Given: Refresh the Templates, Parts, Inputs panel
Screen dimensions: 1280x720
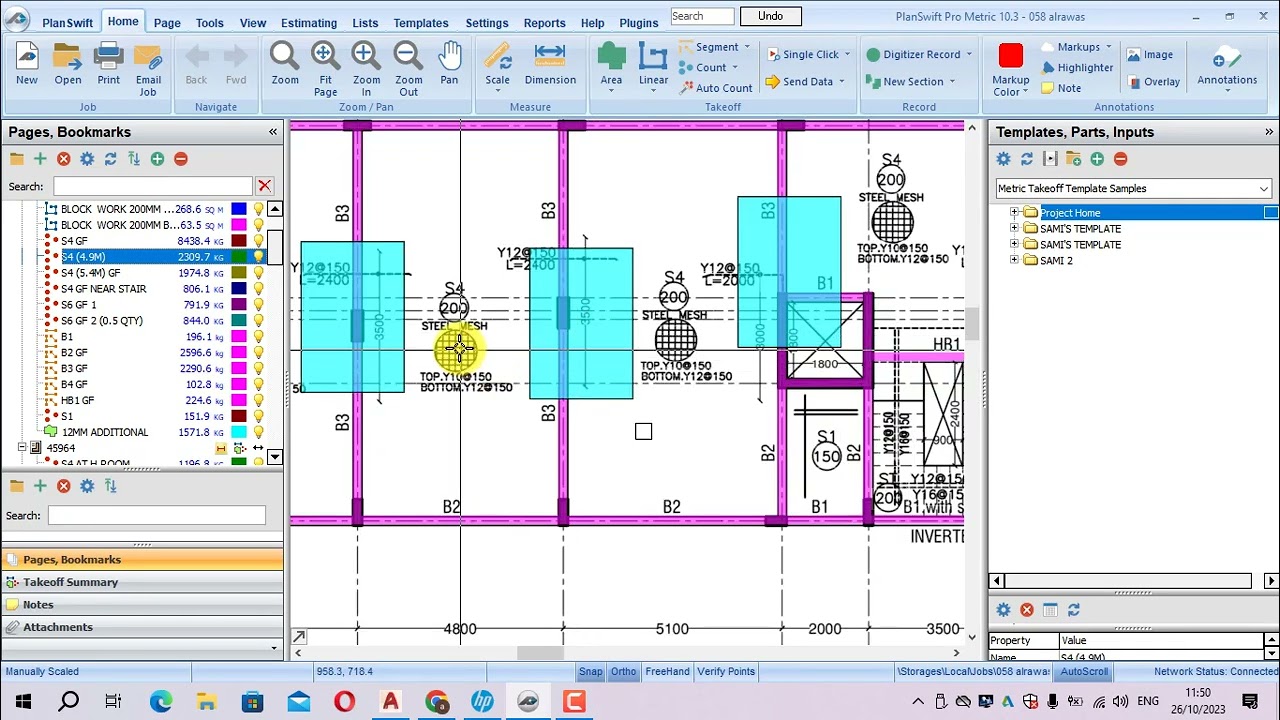Looking at the screenshot, I should (x=1027, y=159).
